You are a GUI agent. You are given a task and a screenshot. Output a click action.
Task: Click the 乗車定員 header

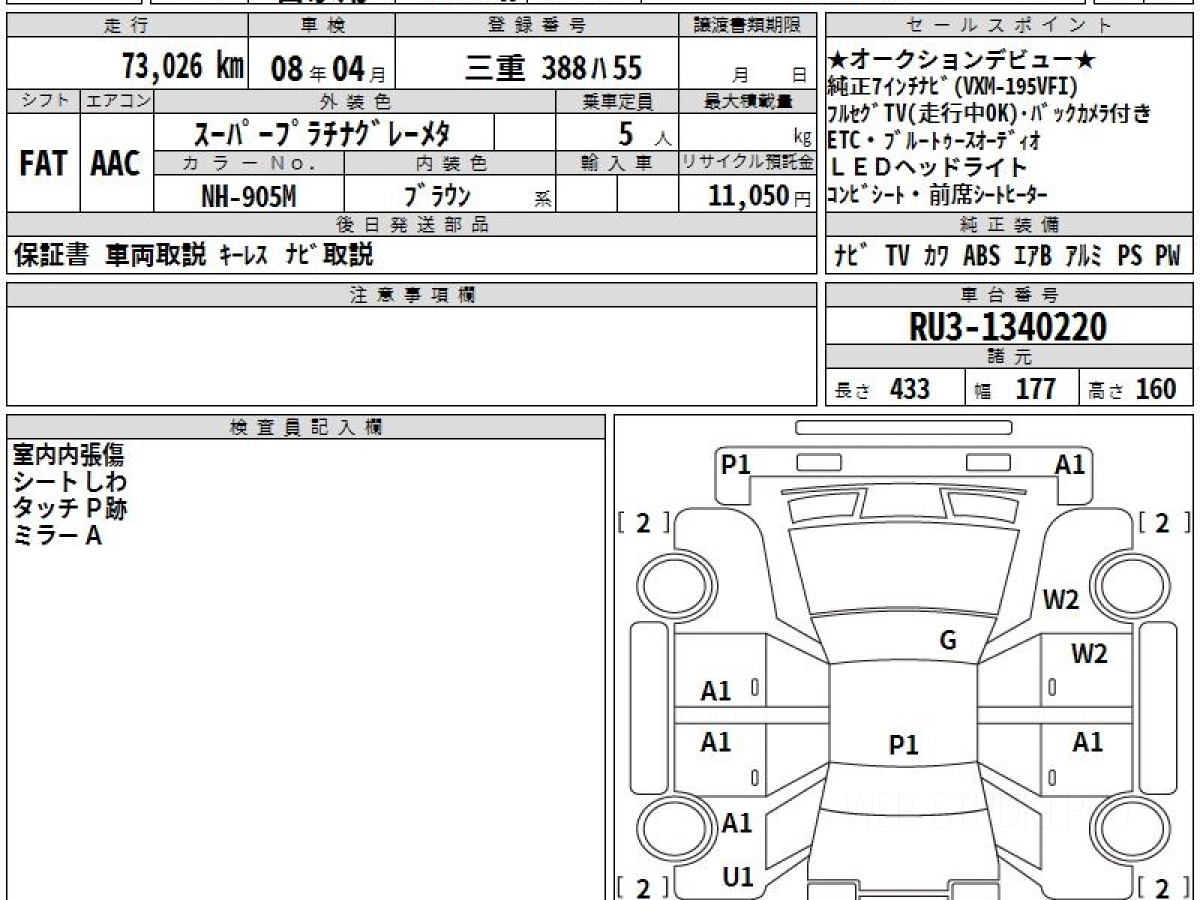pyautogui.click(x=617, y=101)
